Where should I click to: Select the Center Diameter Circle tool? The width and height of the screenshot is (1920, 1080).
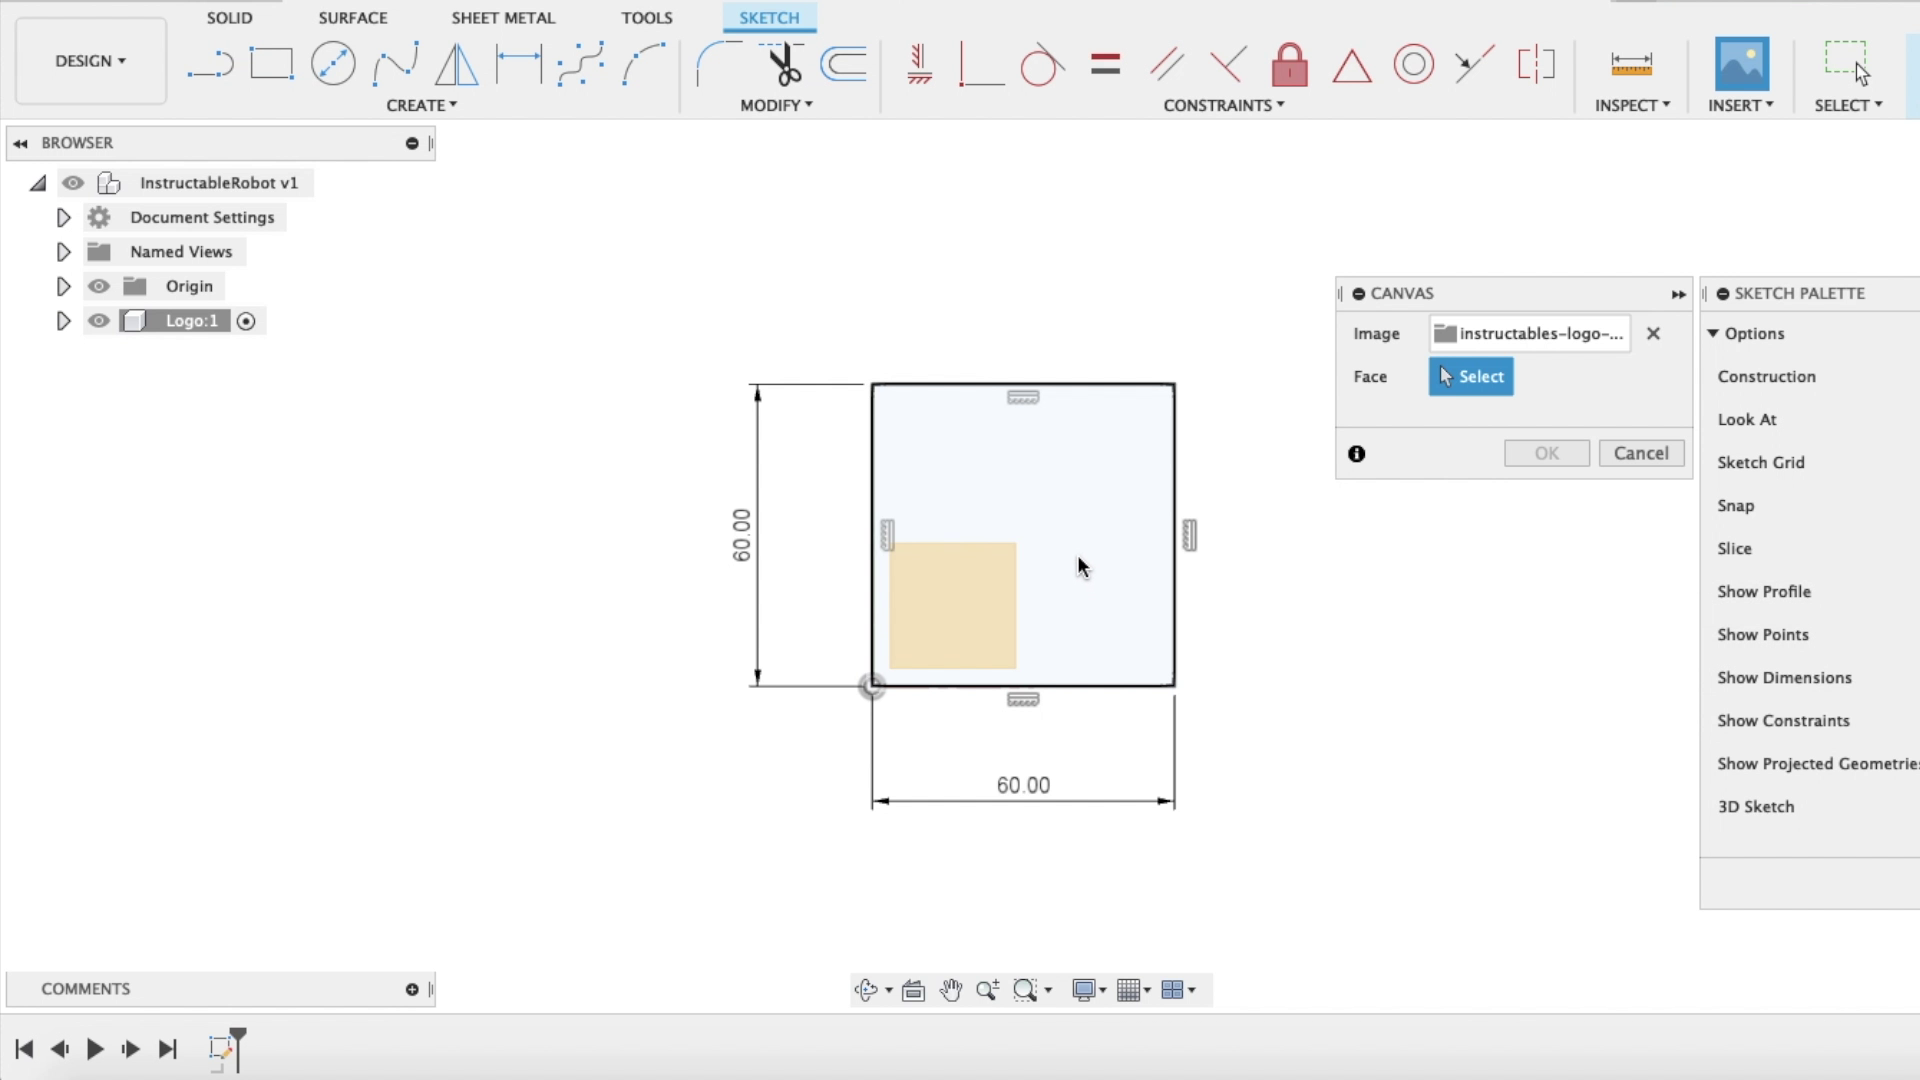(333, 64)
